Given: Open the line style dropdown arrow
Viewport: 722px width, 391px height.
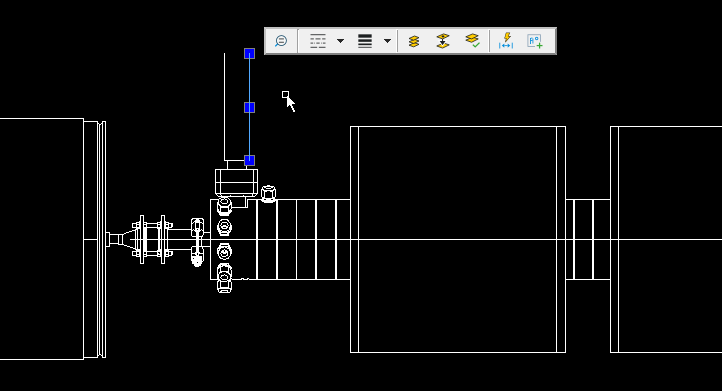Looking at the screenshot, I should (x=340, y=41).
